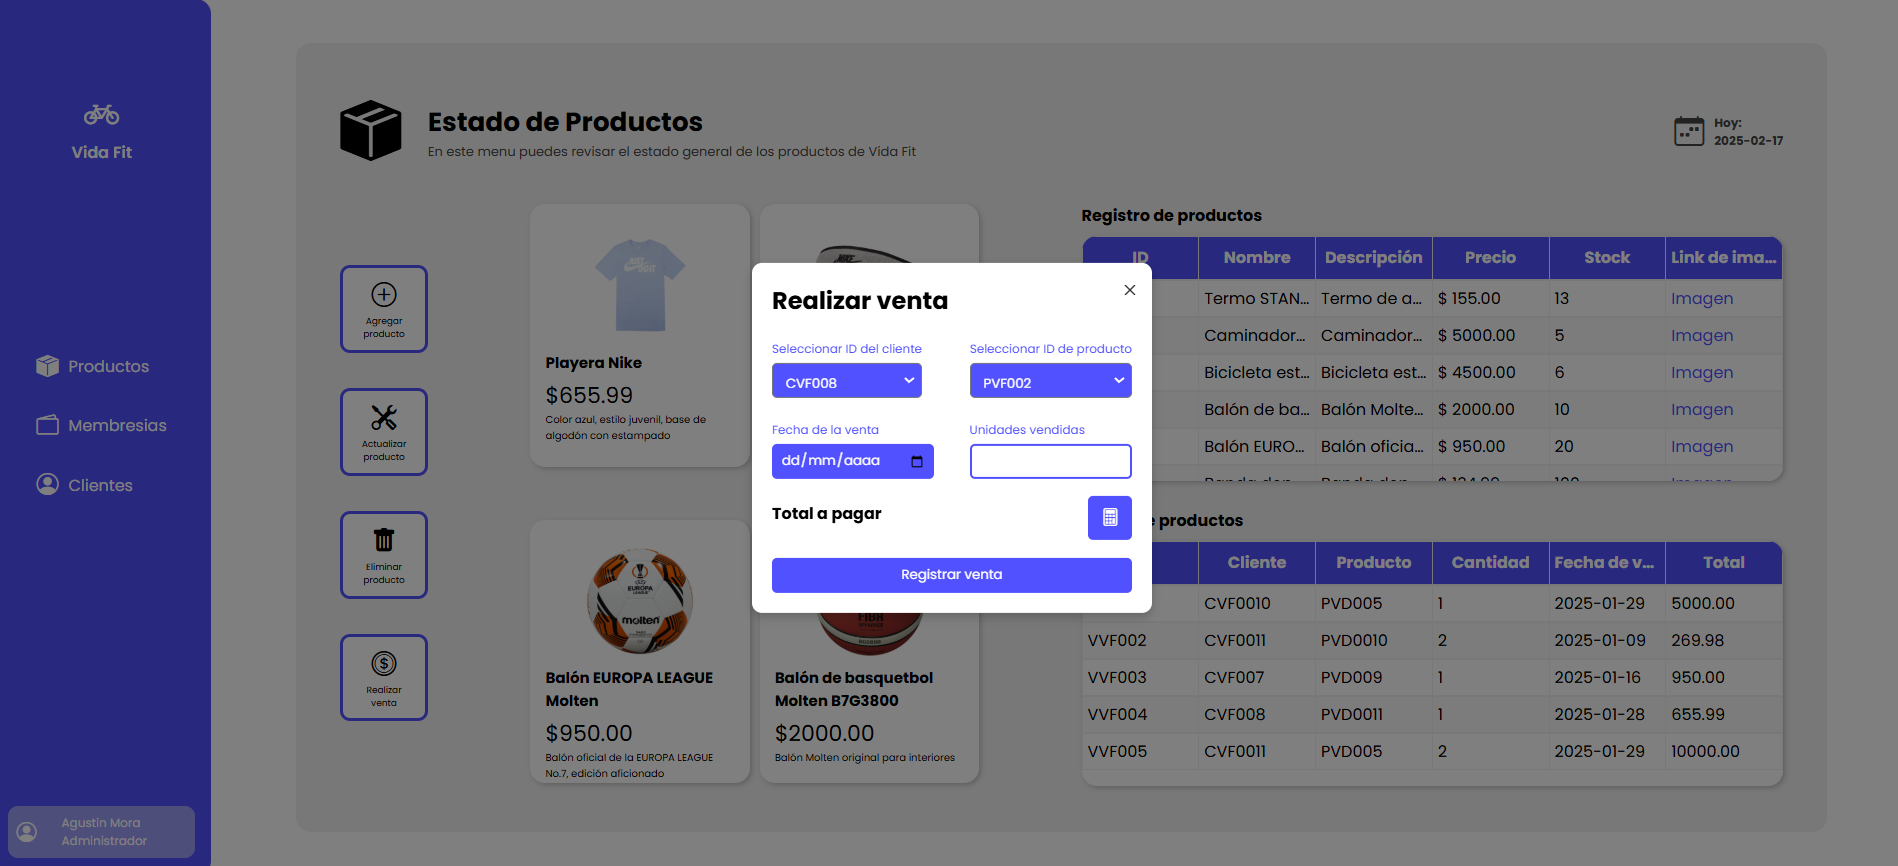This screenshot has height=866, width=1898.
Task: Click the calendar icon beside Hoy date
Action: pyautogui.click(x=1689, y=131)
